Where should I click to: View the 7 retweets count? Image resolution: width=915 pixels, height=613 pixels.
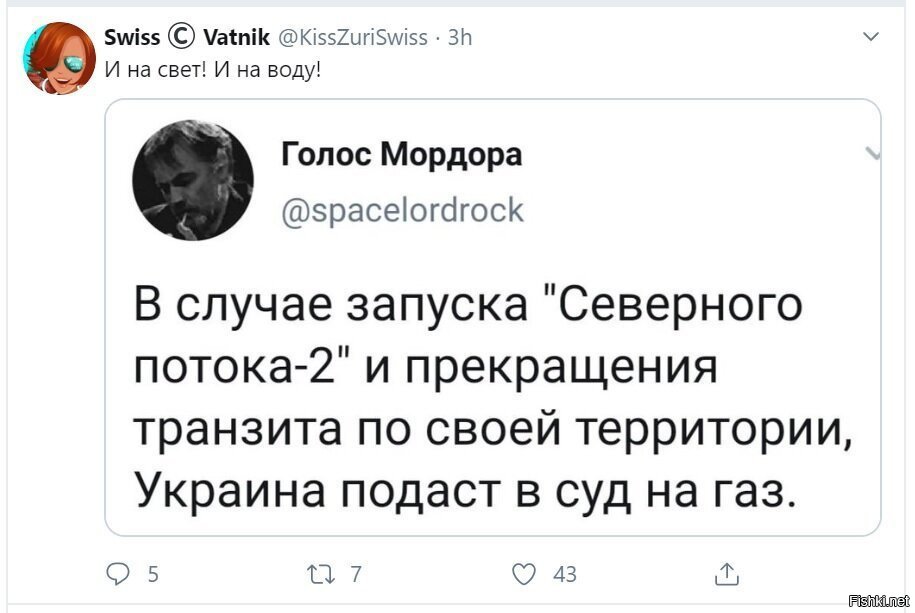356,574
